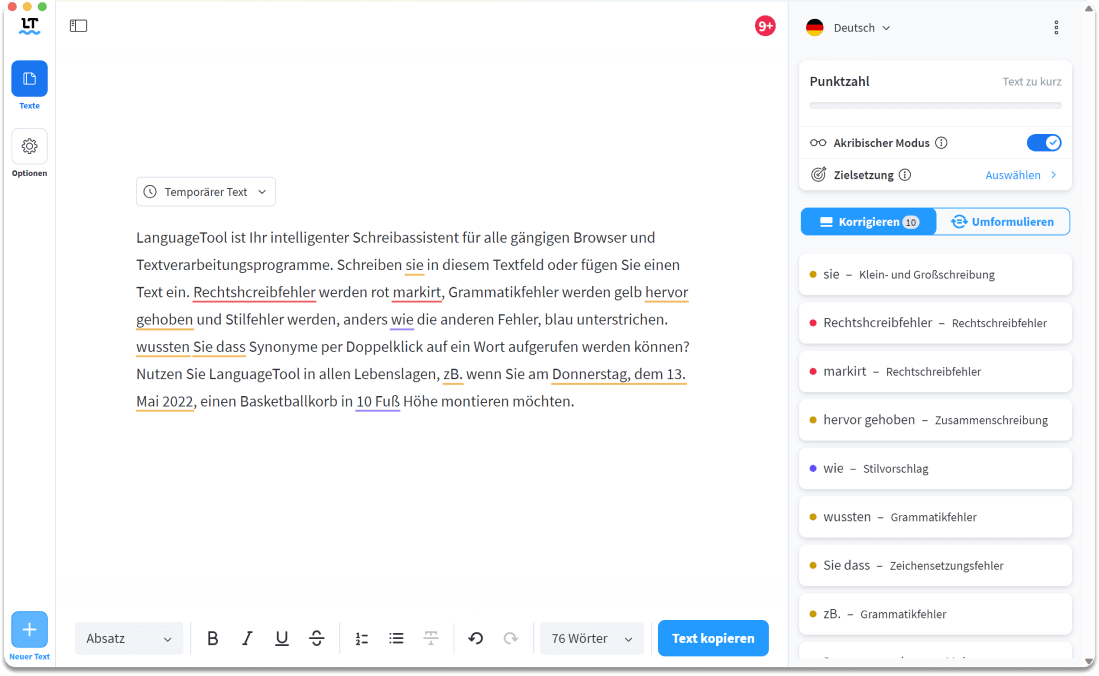Viewport: 1099px width, 676px height.
Task: Show info about Zielsetzung
Action: click(905, 175)
